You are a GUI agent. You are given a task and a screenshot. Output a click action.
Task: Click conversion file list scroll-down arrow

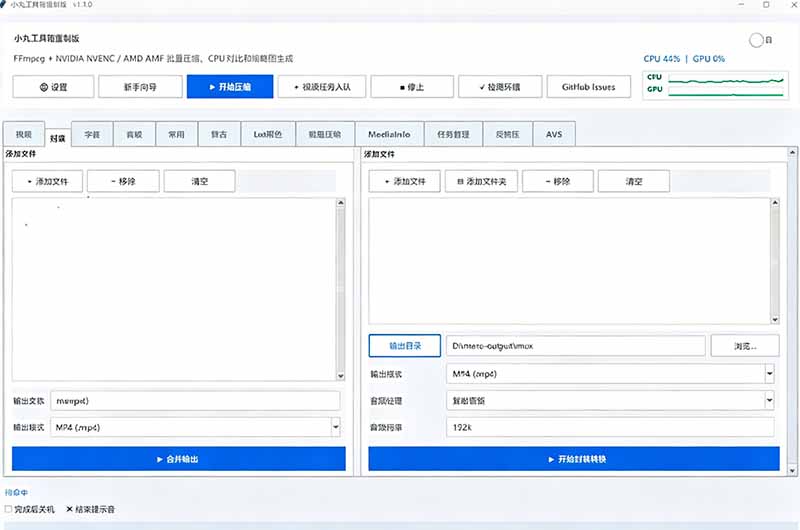tap(775, 319)
